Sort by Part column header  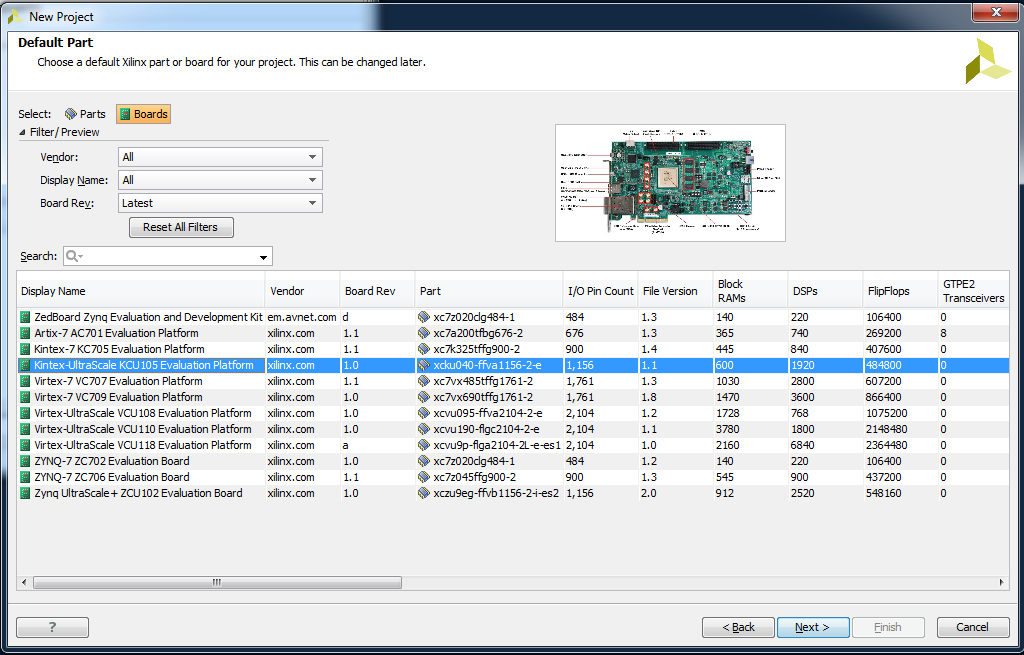pyautogui.click(x=489, y=291)
